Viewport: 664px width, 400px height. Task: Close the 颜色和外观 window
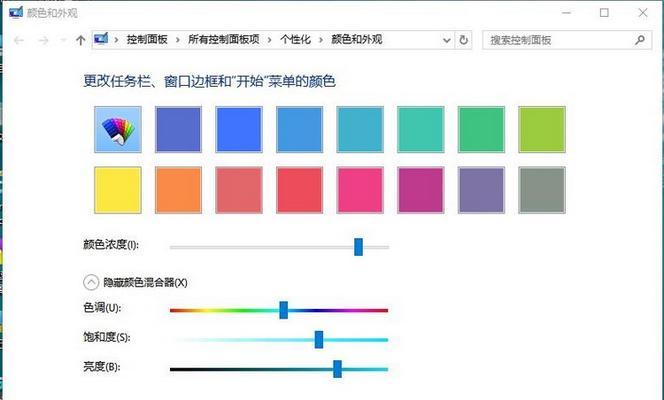tap(643, 13)
